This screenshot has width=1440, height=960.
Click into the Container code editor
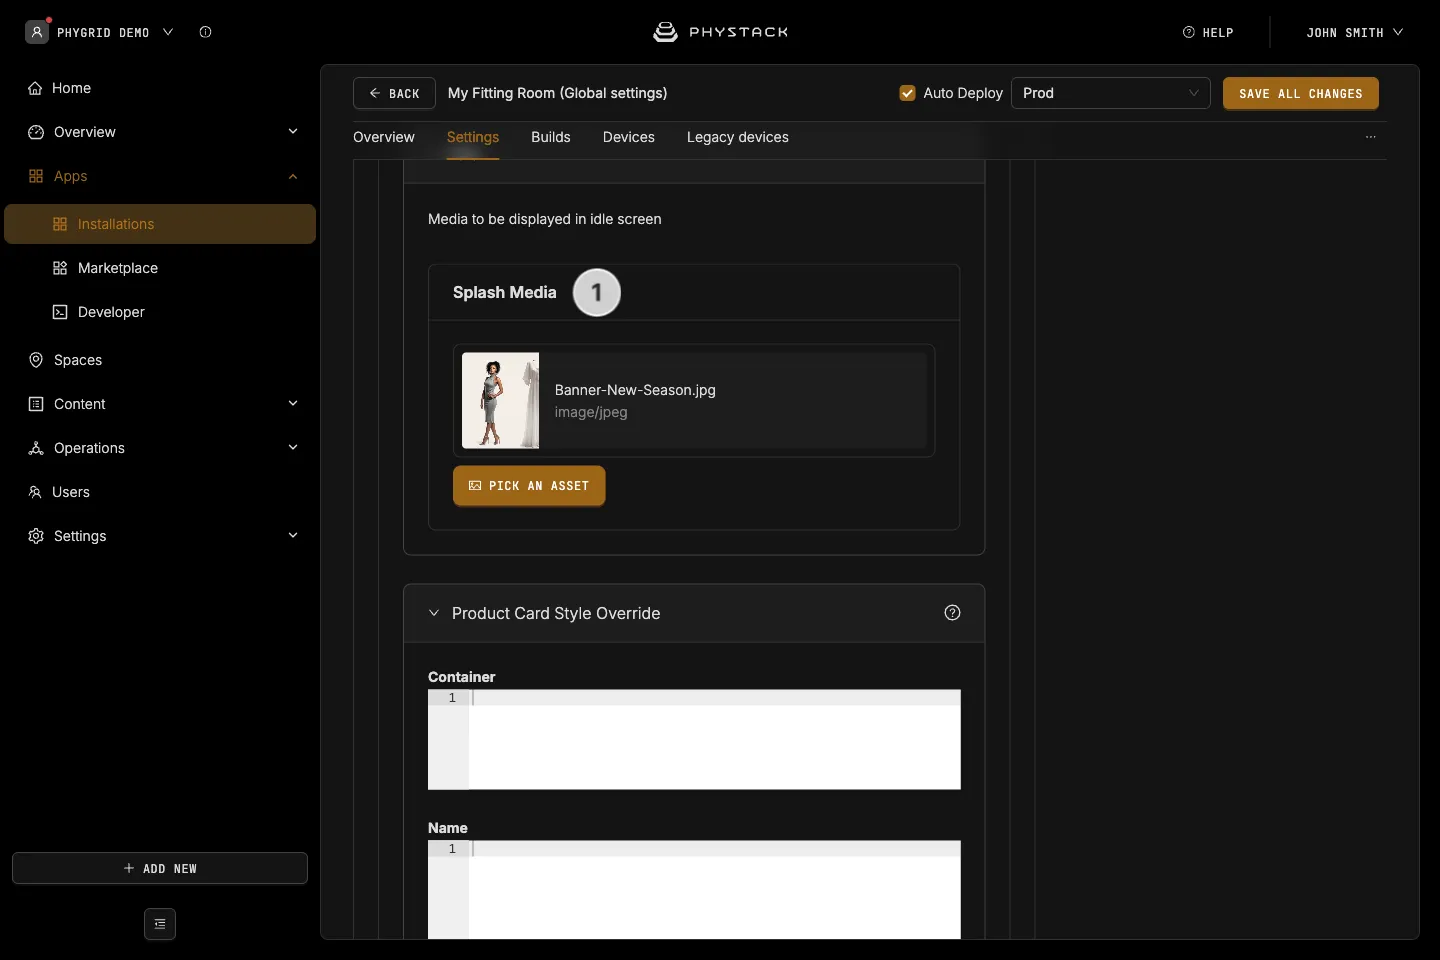click(694, 739)
